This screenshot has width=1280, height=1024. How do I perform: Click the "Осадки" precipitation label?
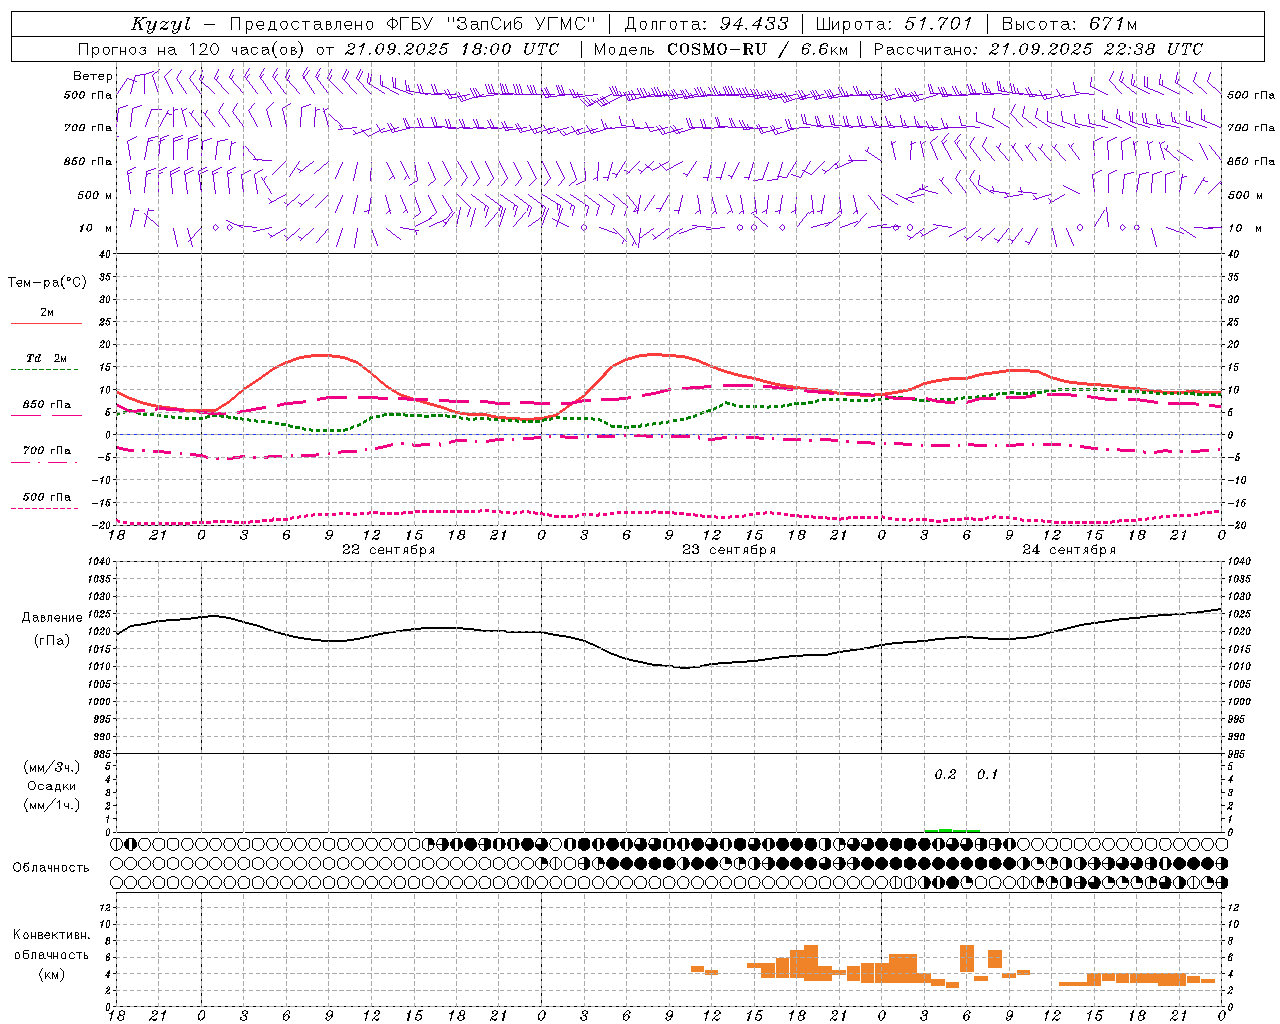52,786
